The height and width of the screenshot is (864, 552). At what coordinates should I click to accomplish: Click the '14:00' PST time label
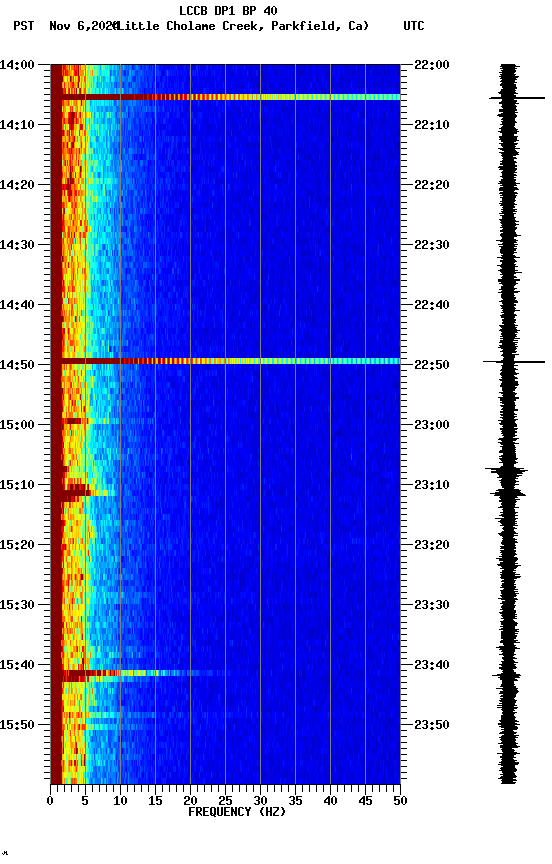(x=17, y=65)
